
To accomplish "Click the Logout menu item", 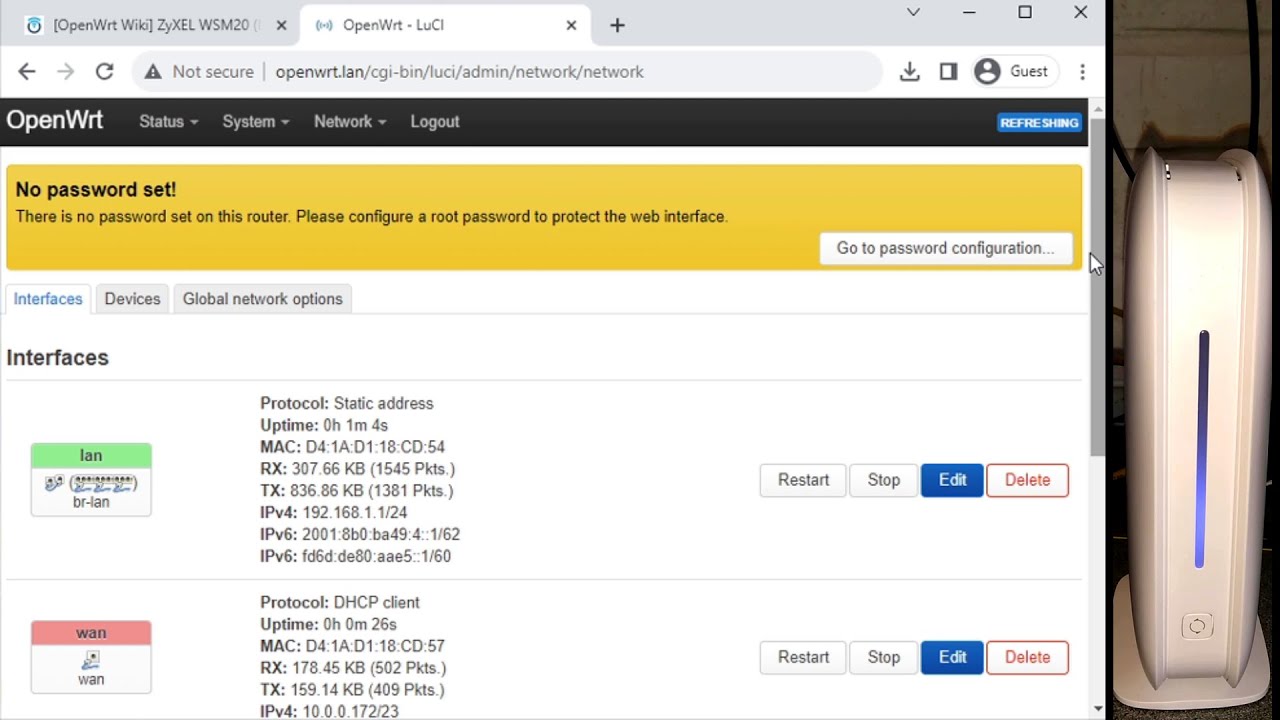I will [435, 121].
